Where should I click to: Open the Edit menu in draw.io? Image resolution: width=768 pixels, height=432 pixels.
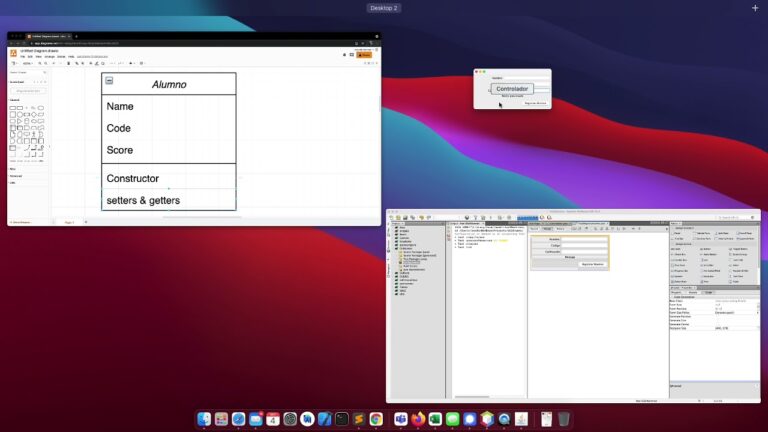pos(30,57)
